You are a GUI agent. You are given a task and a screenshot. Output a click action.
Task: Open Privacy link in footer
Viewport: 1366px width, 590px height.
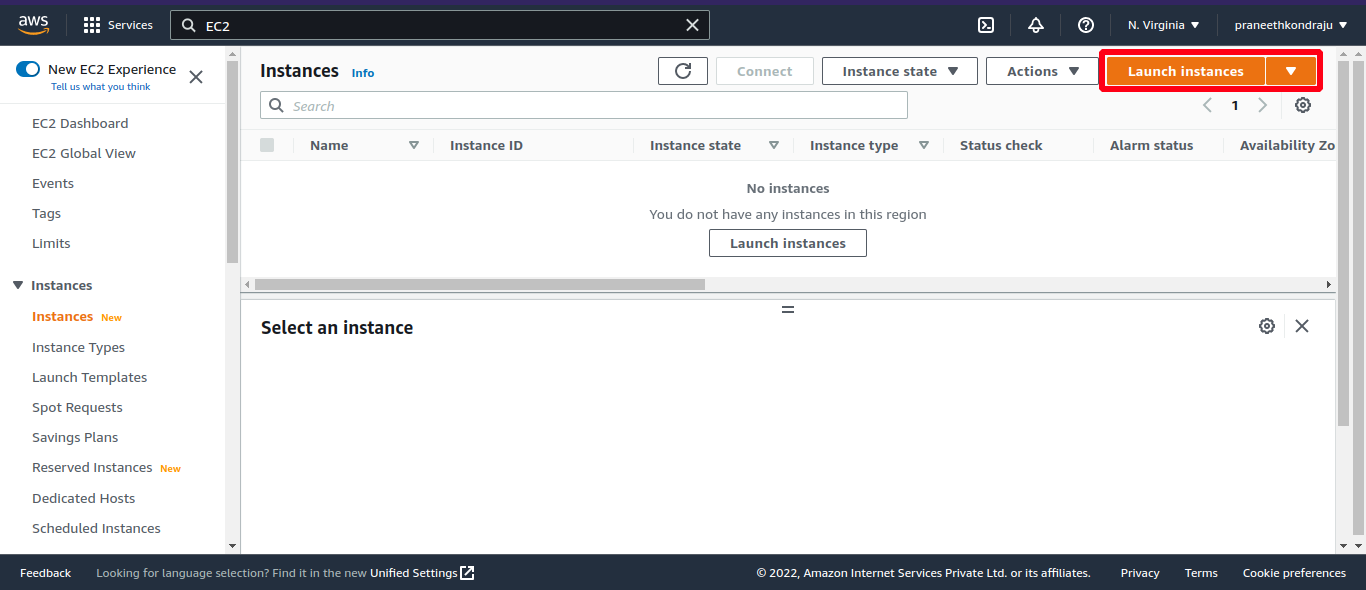[x=1140, y=573]
